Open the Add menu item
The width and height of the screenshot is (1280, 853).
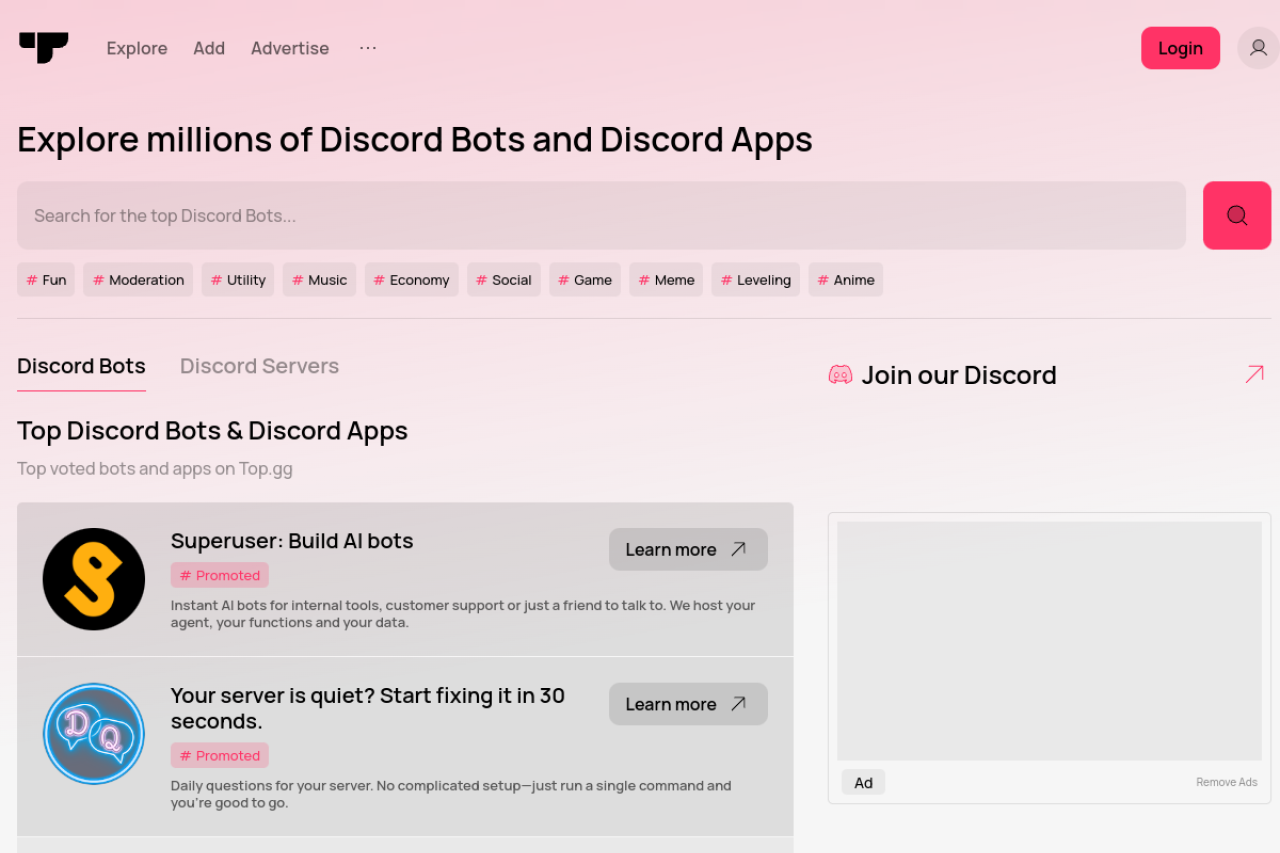[x=209, y=48]
